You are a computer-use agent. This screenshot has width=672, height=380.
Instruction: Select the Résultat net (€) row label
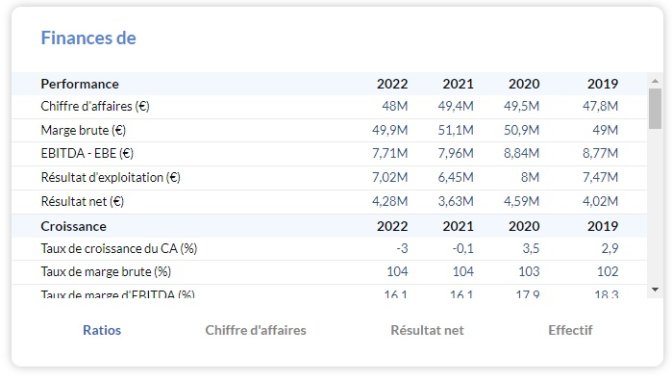(x=82, y=201)
